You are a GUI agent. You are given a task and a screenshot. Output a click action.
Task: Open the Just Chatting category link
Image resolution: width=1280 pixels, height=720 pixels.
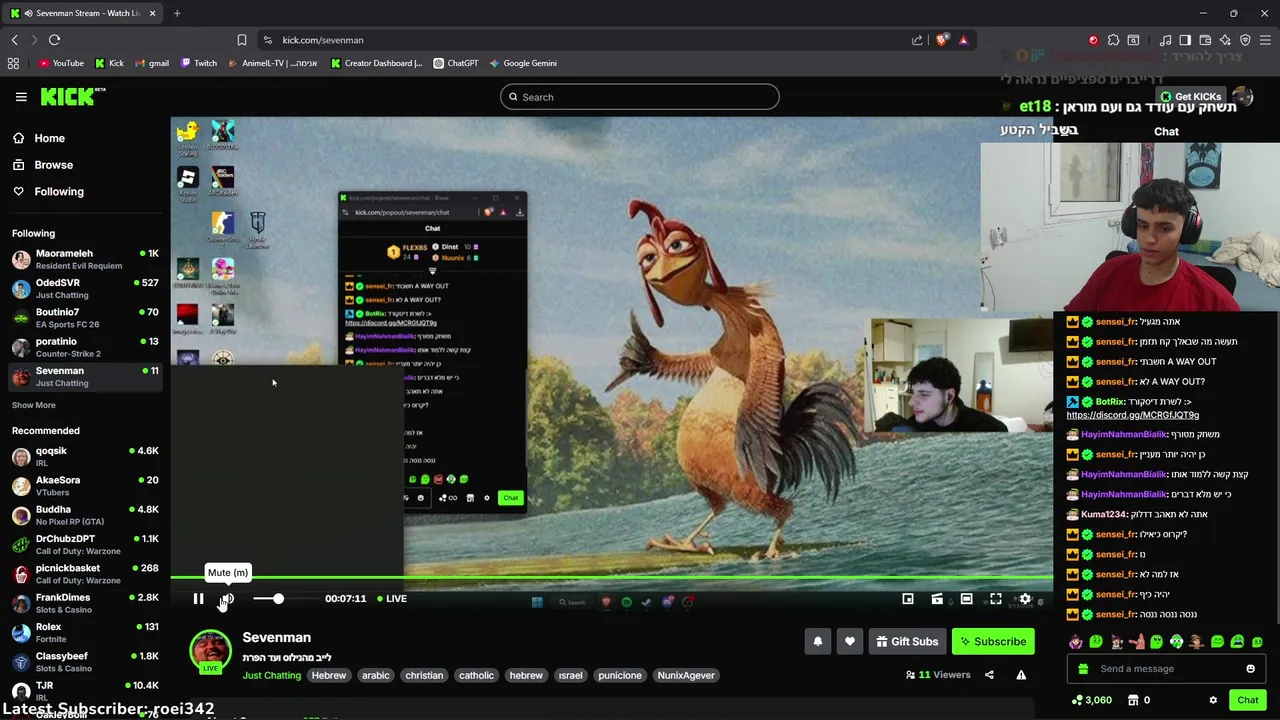point(271,675)
